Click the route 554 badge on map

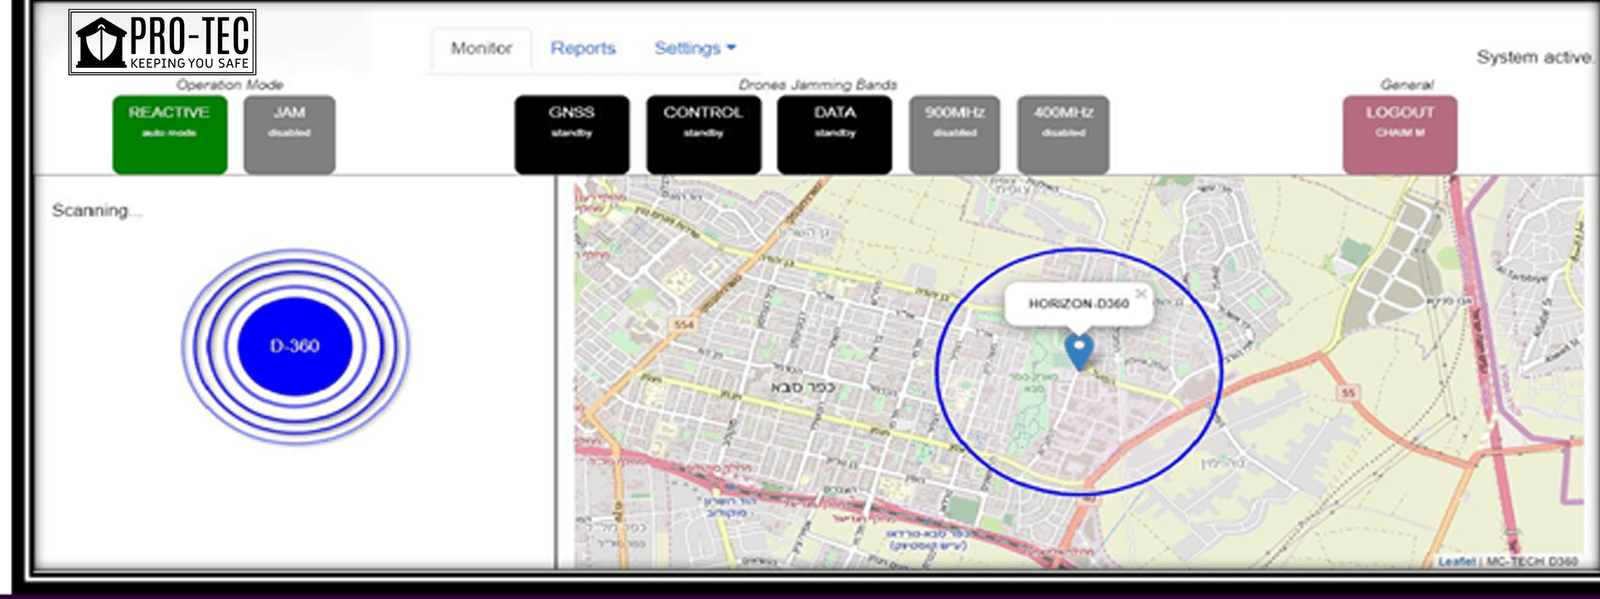click(x=684, y=325)
